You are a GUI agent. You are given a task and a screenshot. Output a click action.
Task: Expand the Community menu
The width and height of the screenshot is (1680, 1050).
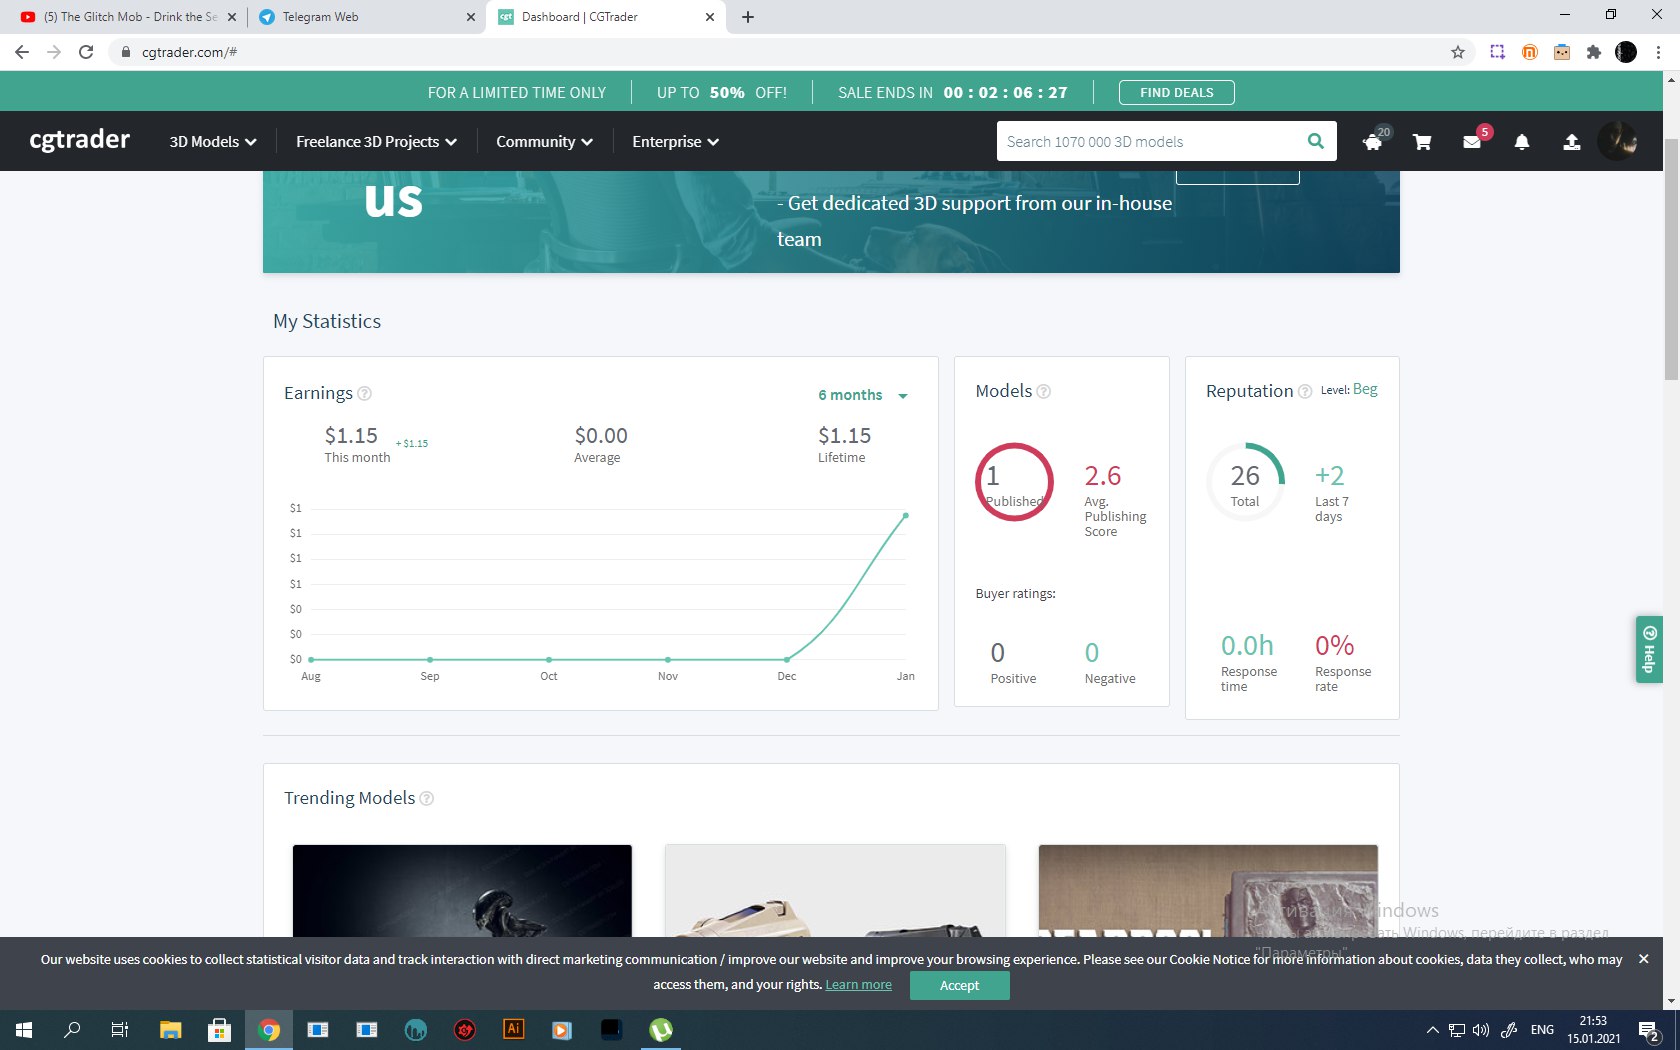(544, 142)
